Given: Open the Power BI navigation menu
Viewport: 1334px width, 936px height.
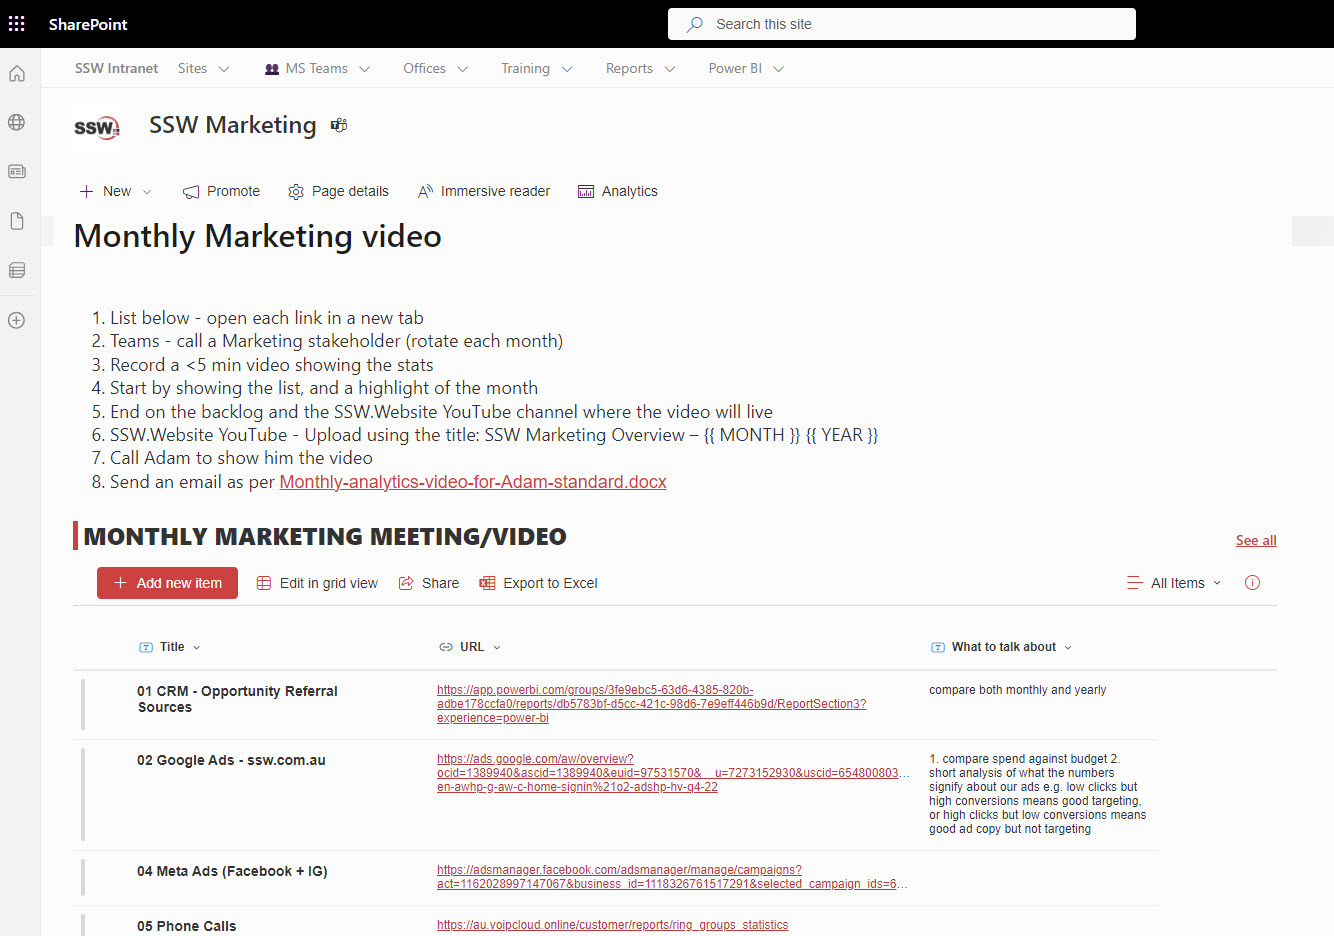Looking at the screenshot, I should coord(746,69).
